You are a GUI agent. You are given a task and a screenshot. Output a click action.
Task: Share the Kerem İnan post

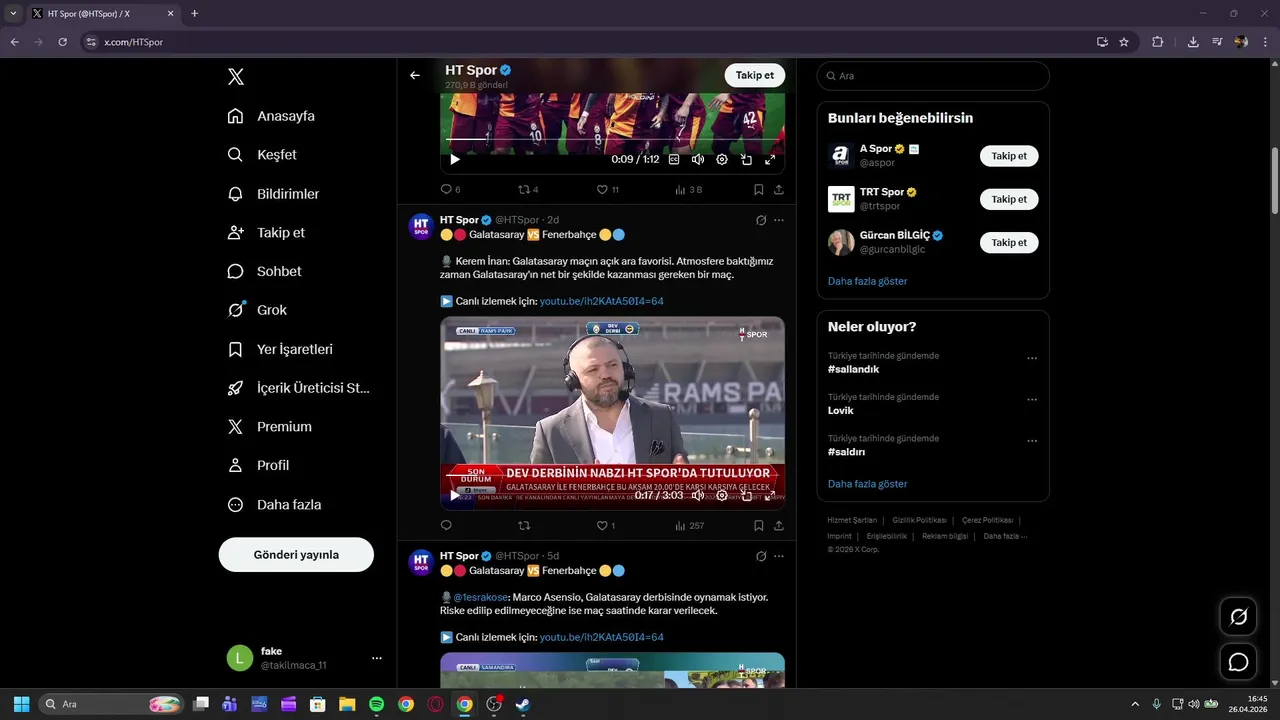[x=779, y=525]
